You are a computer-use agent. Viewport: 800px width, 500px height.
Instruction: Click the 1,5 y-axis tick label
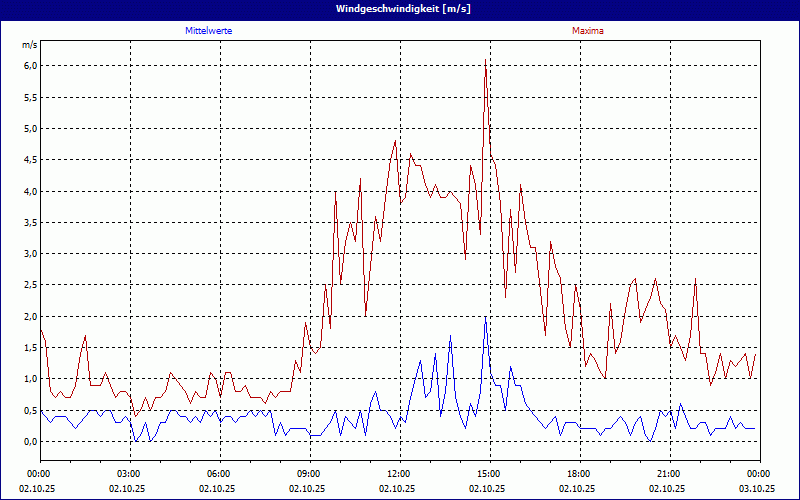[x=30, y=348]
